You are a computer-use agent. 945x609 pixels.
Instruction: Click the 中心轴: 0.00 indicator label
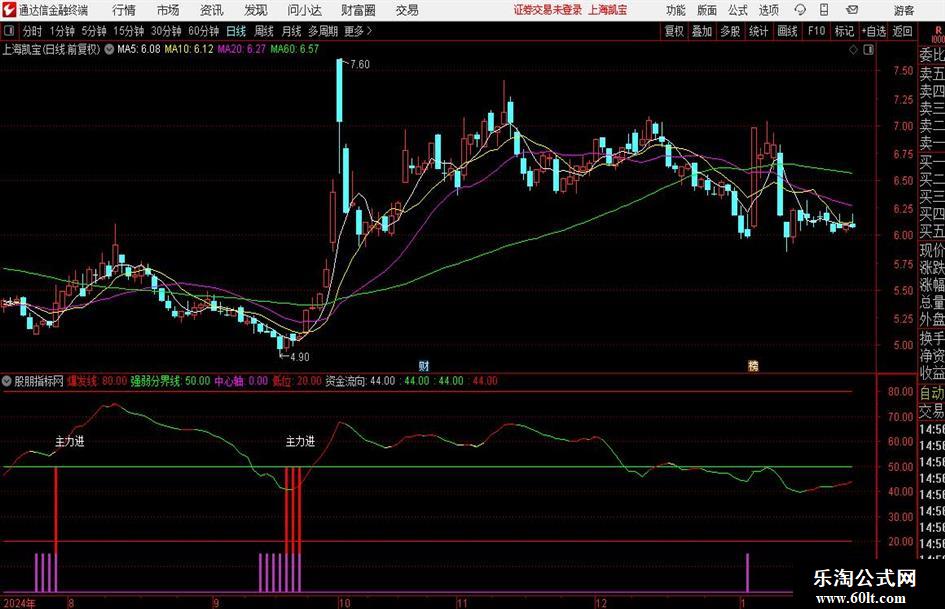pos(241,381)
